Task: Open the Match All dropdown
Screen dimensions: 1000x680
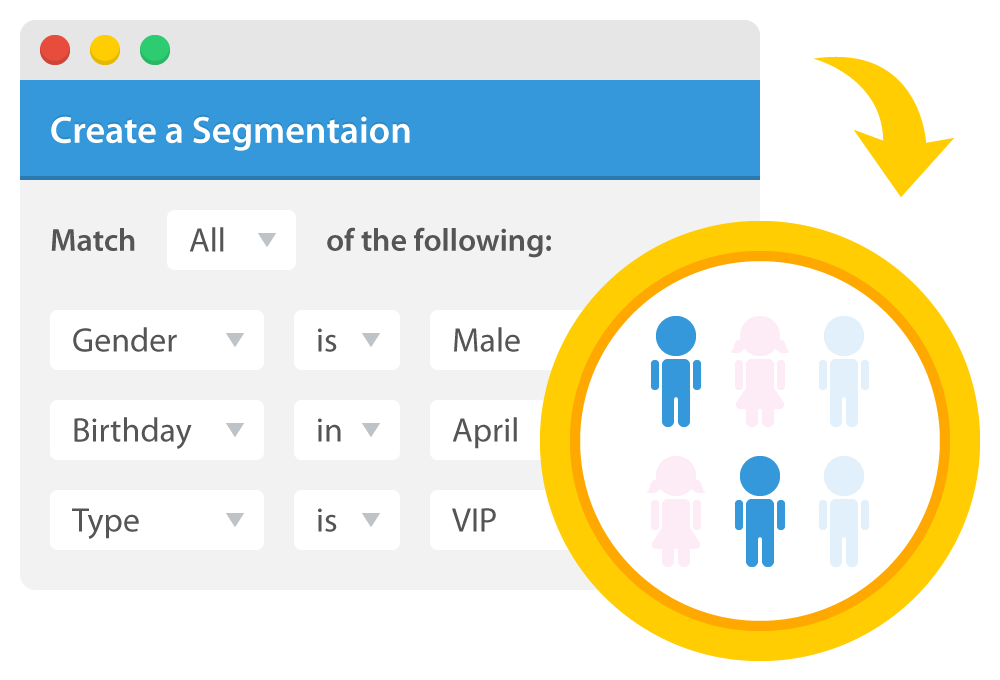Action: pos(231,240)
